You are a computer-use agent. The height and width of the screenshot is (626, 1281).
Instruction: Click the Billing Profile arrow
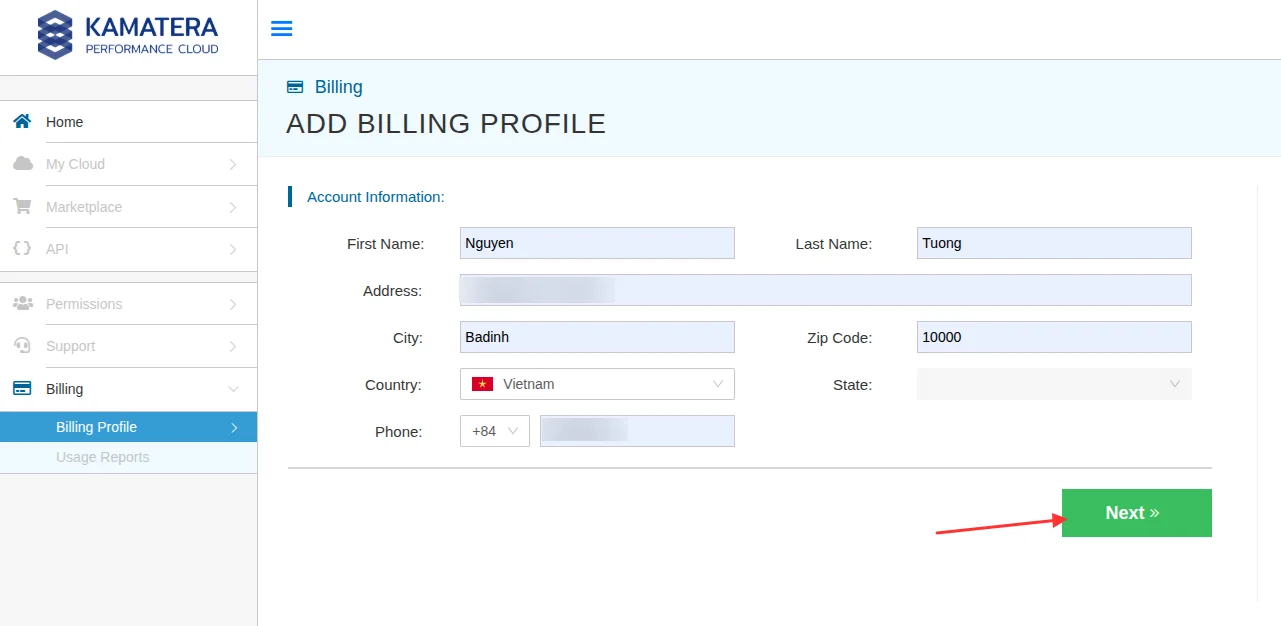pos(234,427)
